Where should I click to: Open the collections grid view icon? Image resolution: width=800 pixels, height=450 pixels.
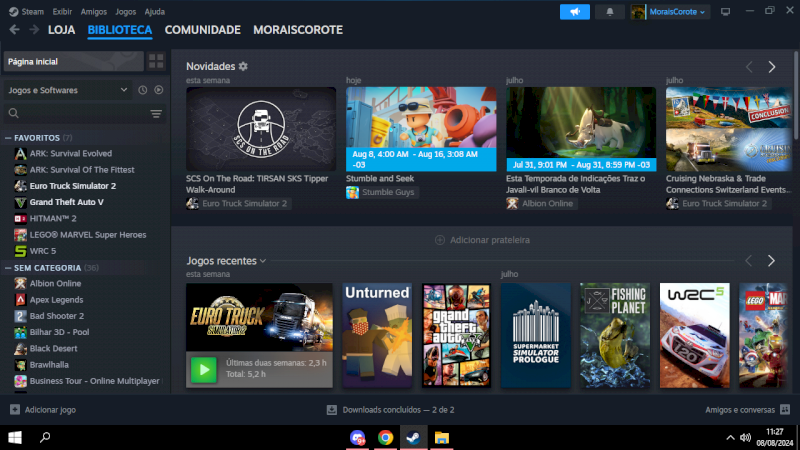pos(156,61)
